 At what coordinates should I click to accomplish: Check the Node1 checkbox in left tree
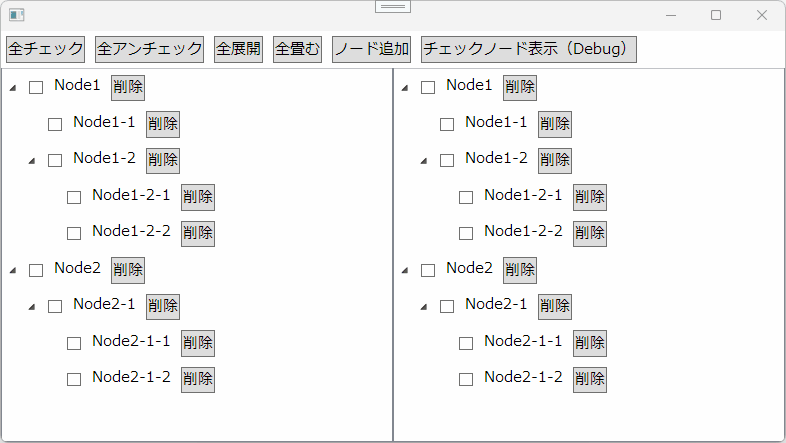[36, 88]
